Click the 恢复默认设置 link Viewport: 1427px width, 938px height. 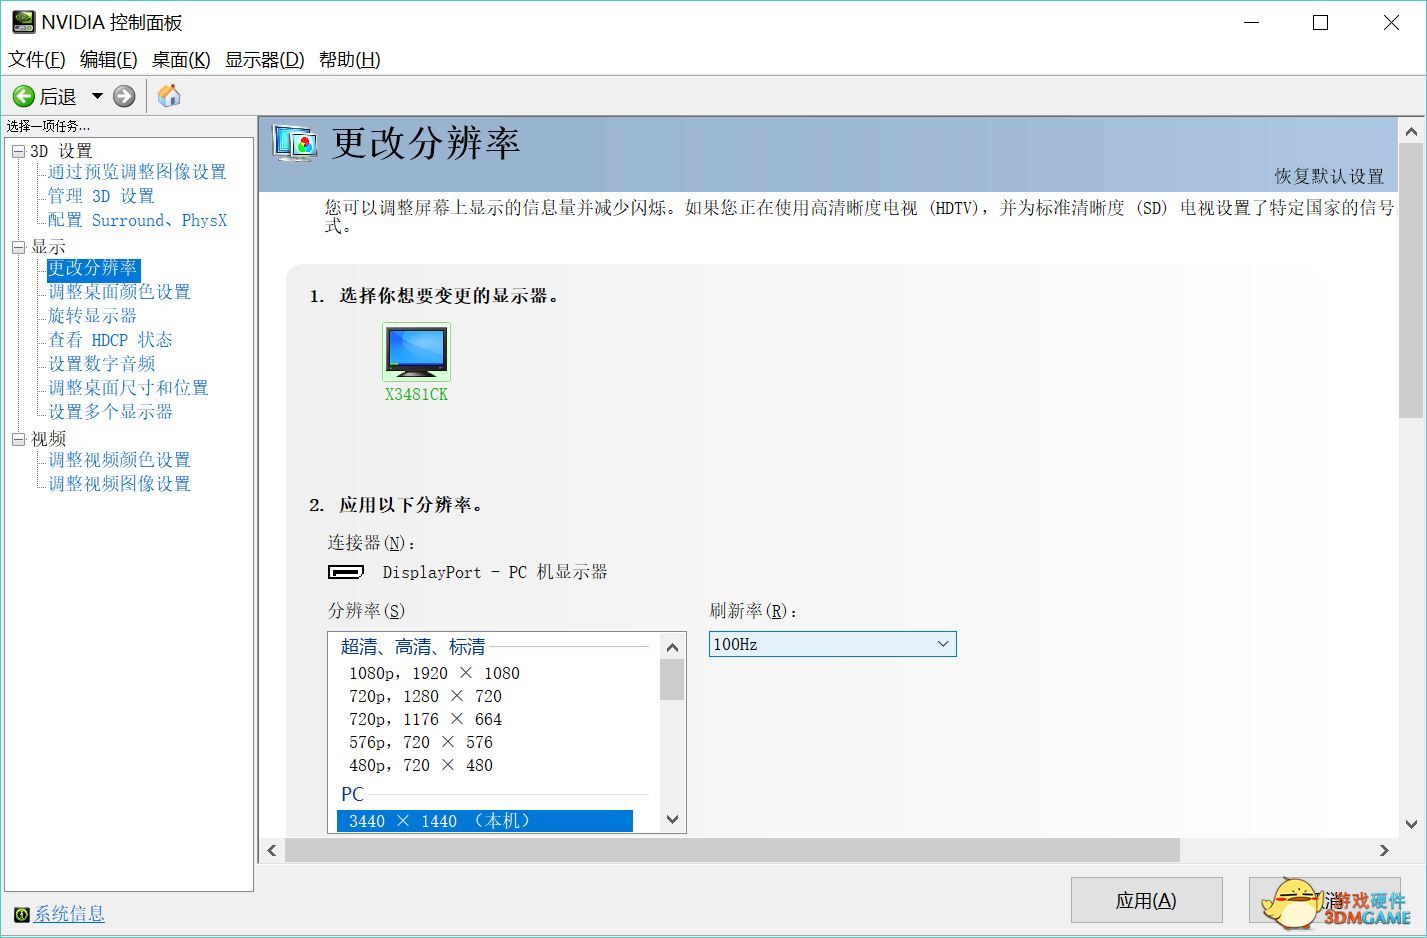(x=1329, y=177)
